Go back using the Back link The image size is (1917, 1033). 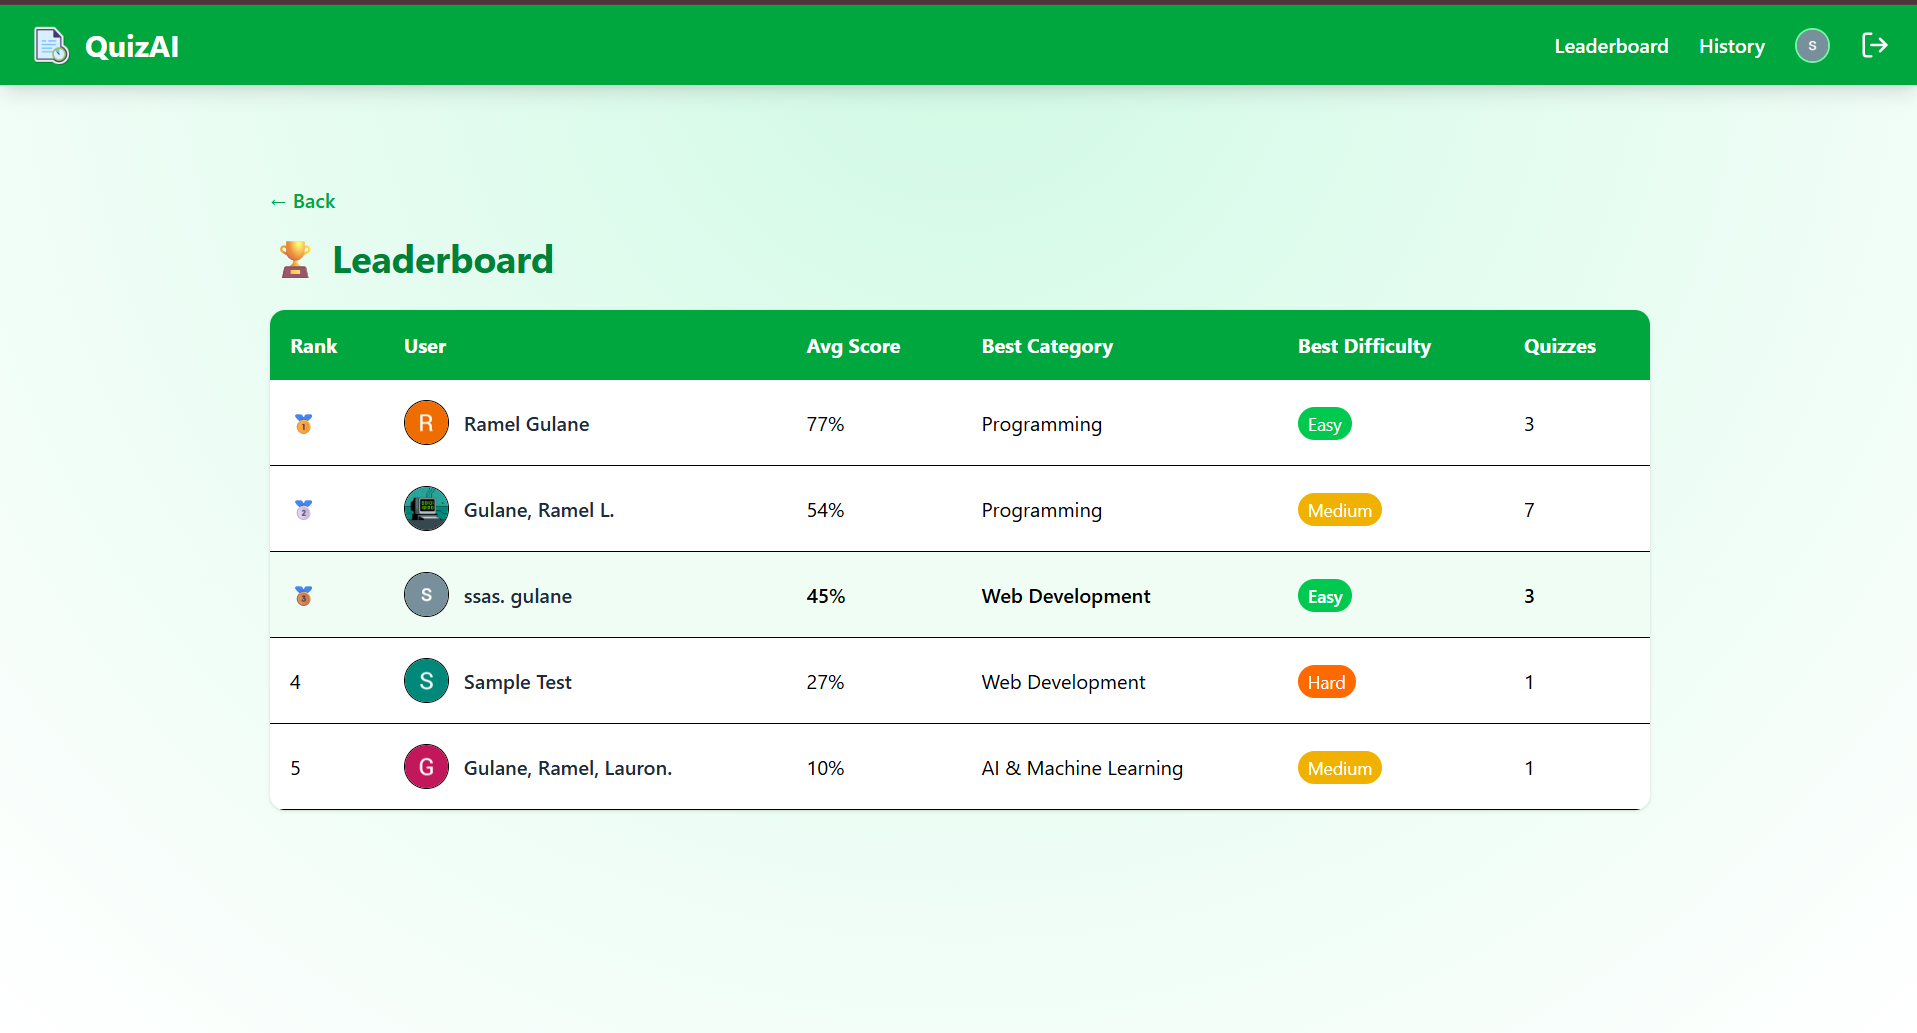[x=303, y=201]
